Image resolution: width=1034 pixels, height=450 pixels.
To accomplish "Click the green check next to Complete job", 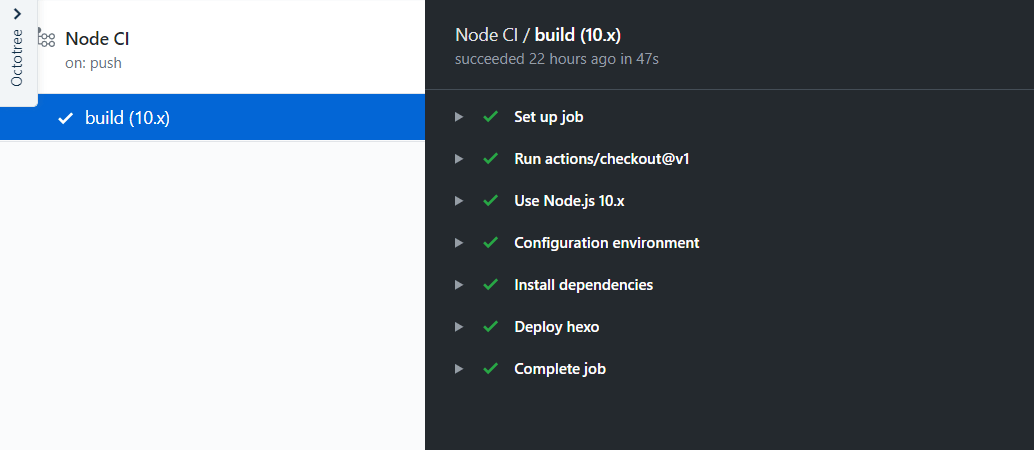I will tap(490, 369).
